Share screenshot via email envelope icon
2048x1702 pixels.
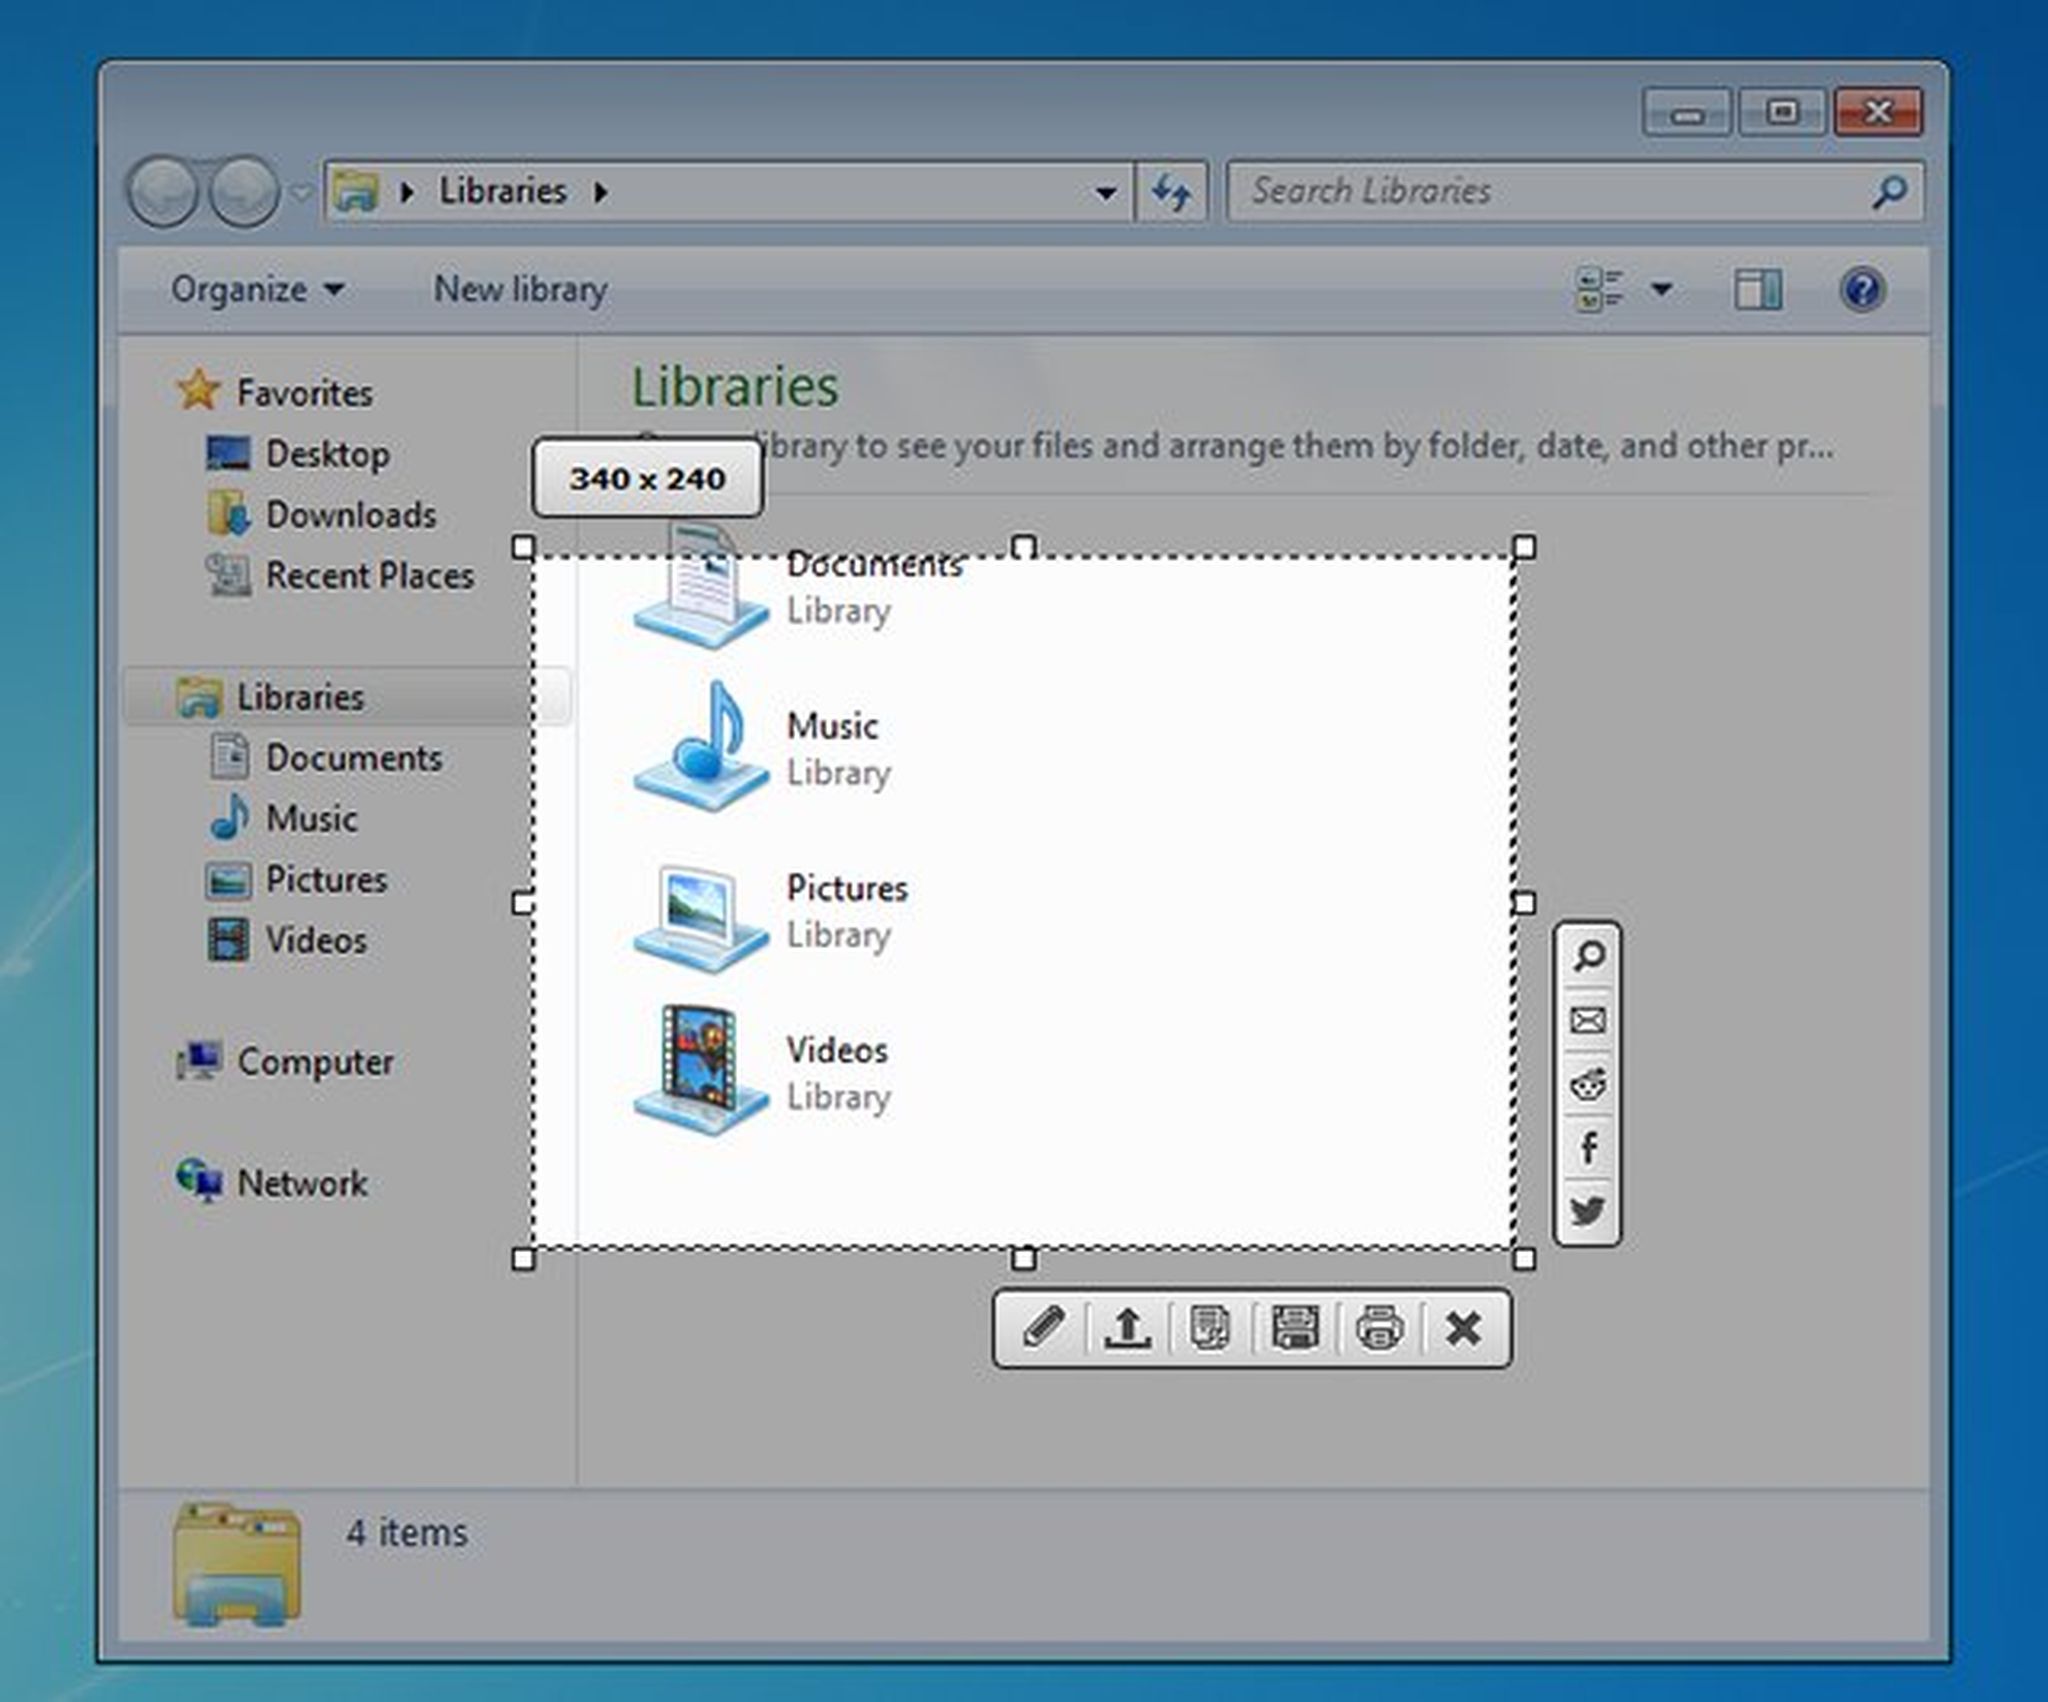[x=1588, y=1020]
